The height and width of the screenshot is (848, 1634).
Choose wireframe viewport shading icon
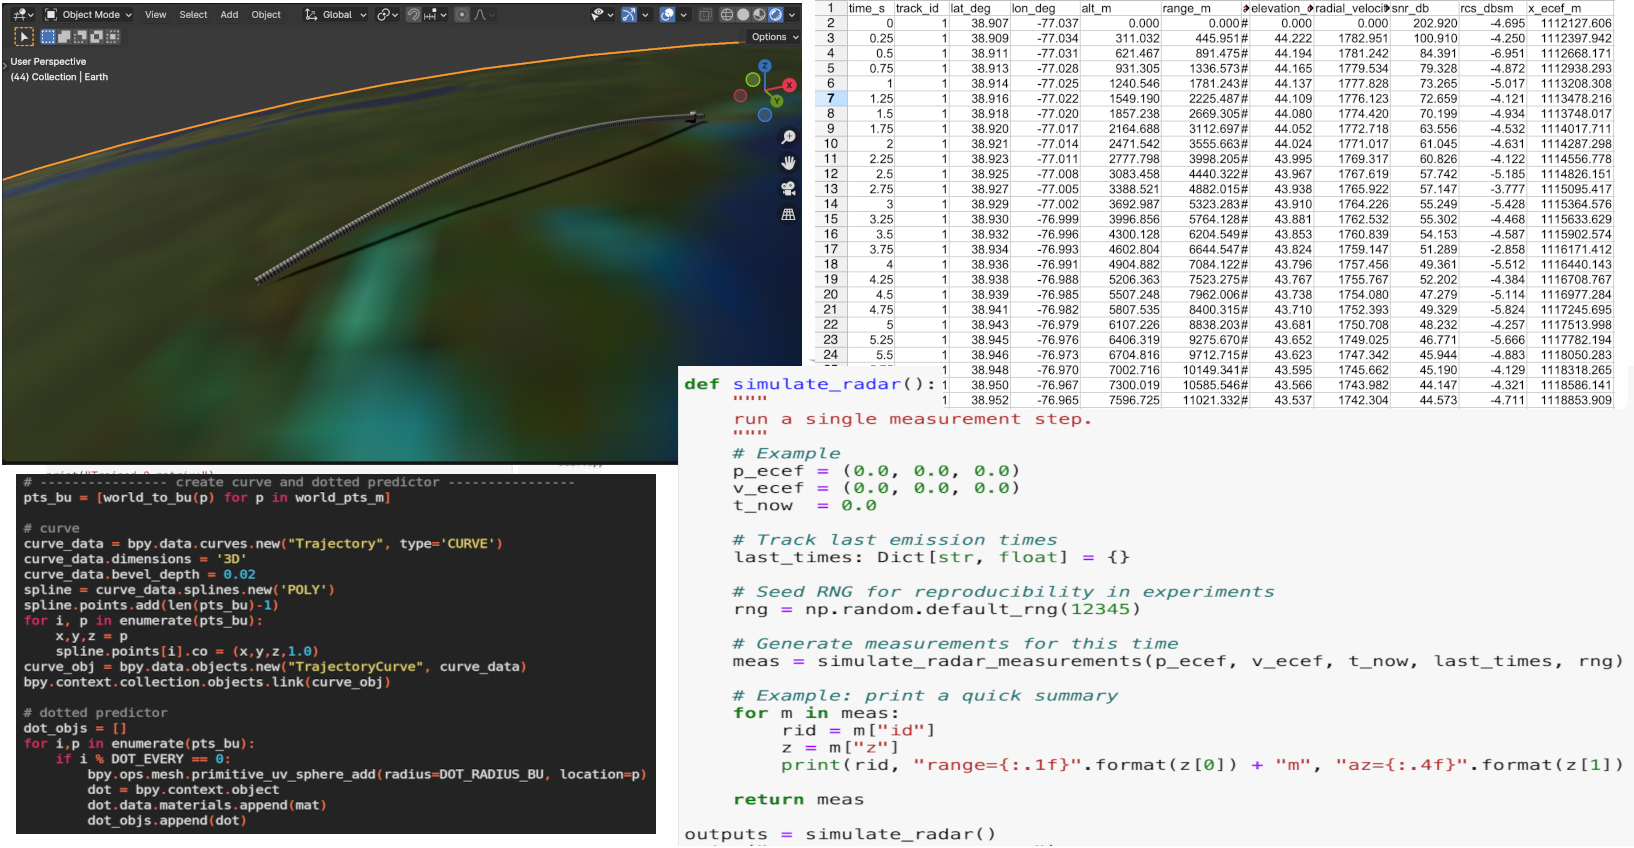(727, 15)
